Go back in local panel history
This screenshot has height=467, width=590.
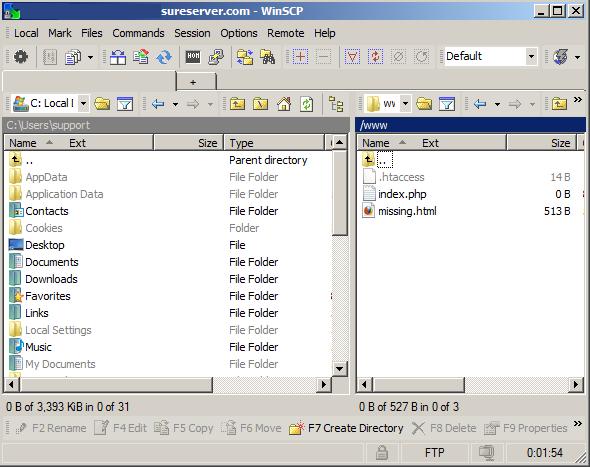[158, 103]
